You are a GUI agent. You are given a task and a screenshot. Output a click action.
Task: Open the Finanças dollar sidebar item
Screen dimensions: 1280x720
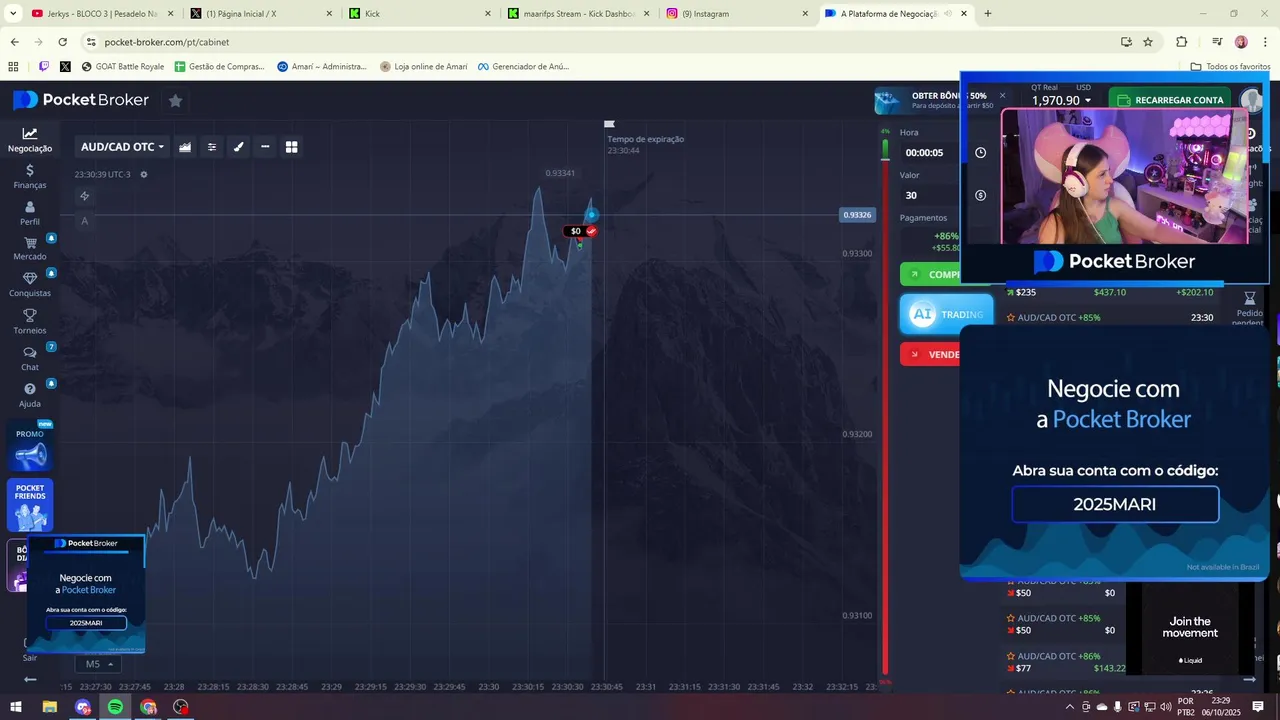(x=30, y=177)
